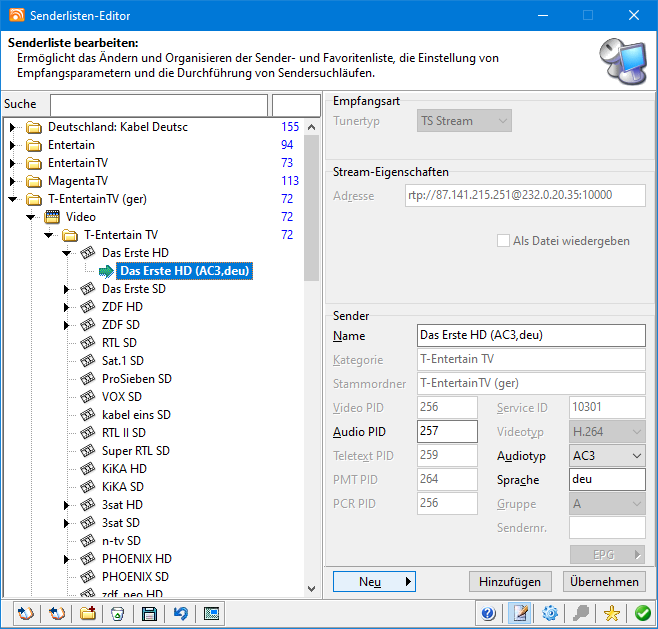Click the blue undo arrow icon
Screen dimensions: 658x629
(180, 613)
